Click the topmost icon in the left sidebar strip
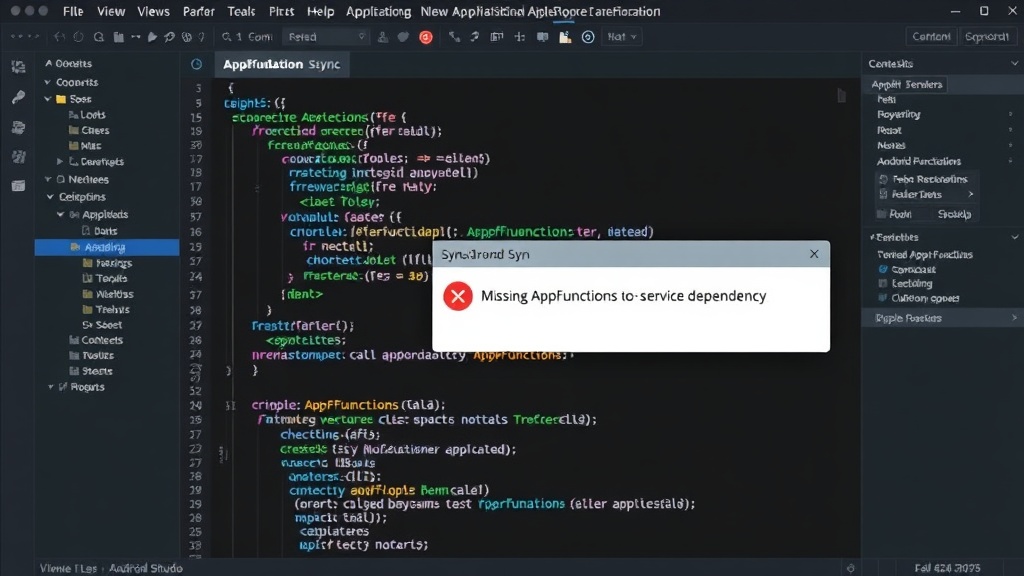The image size is (1024, 576). pyautogui.click(x=18, y=67)
